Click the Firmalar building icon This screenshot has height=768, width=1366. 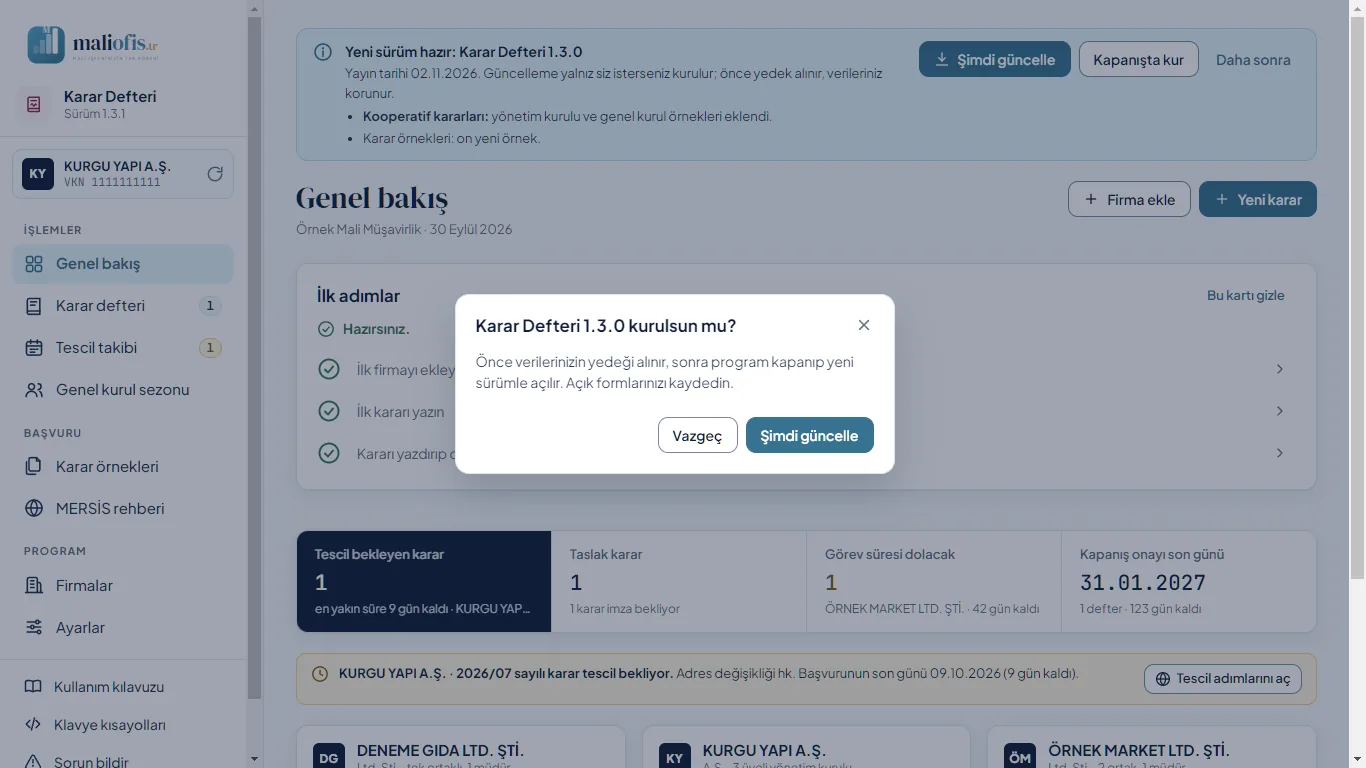click(x=34, y=586)
